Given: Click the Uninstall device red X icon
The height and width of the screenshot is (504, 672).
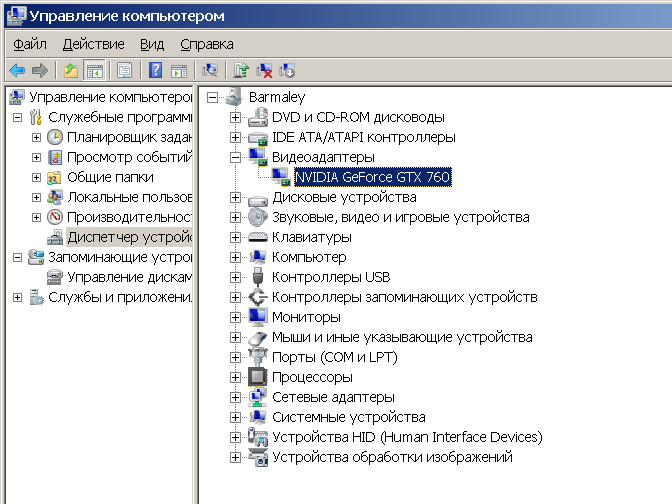Looking at the screenshot, I should click(x=265, y=70).
